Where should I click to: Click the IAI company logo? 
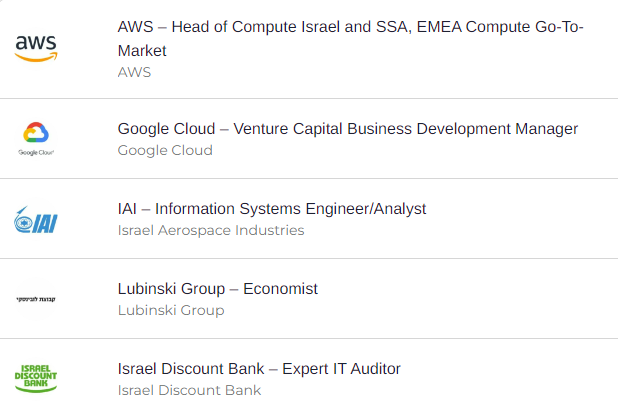36,220
